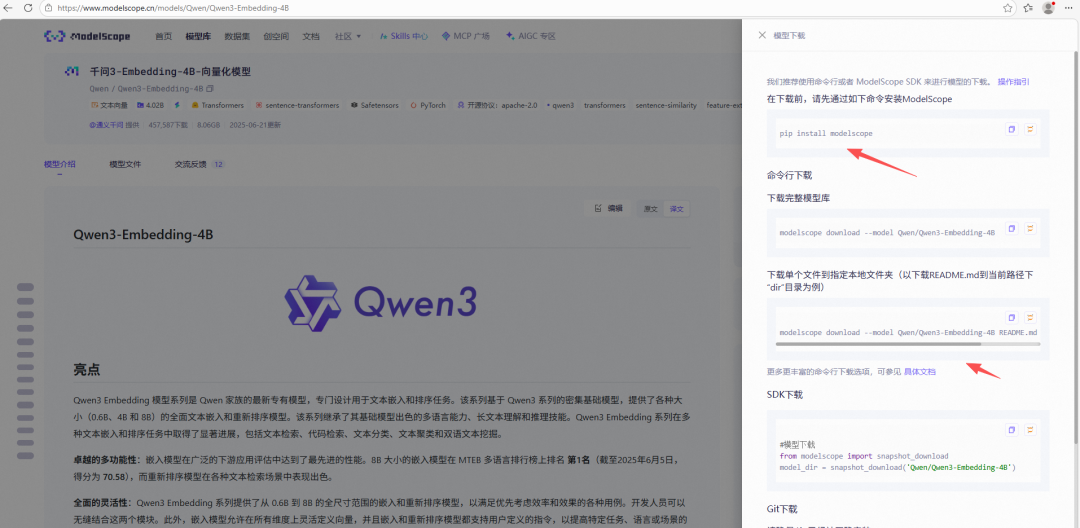Go back with the browser back arrow
Viewport: 1080px width, 528px height.
point(8,8)
